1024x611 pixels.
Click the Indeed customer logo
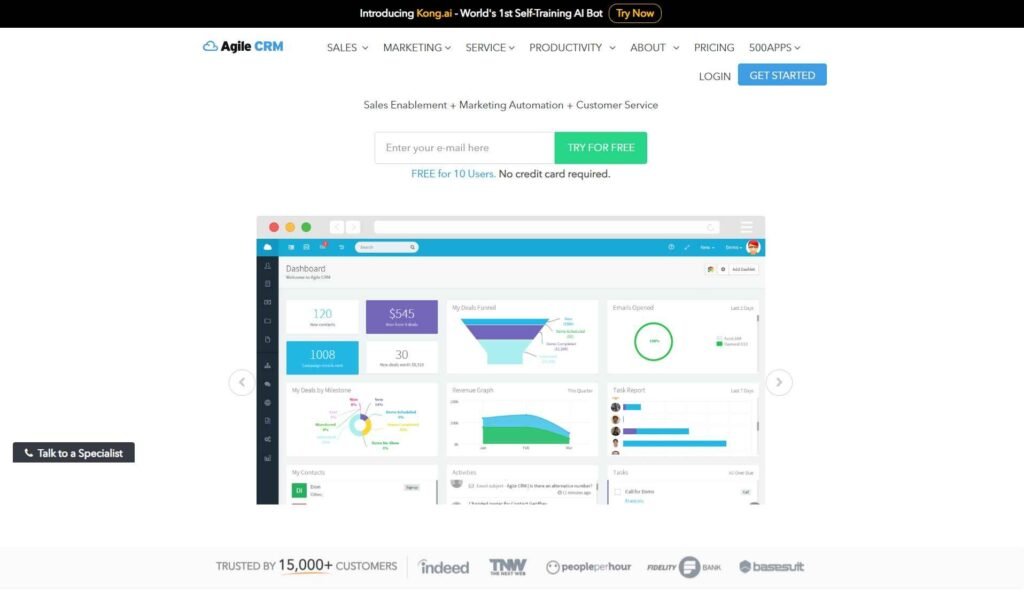tap(443, 567)
